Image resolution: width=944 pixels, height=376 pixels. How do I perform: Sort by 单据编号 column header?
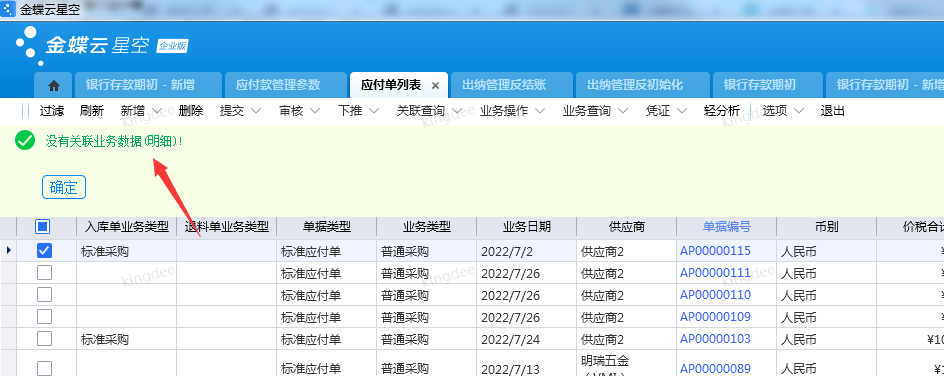[727, 227]
